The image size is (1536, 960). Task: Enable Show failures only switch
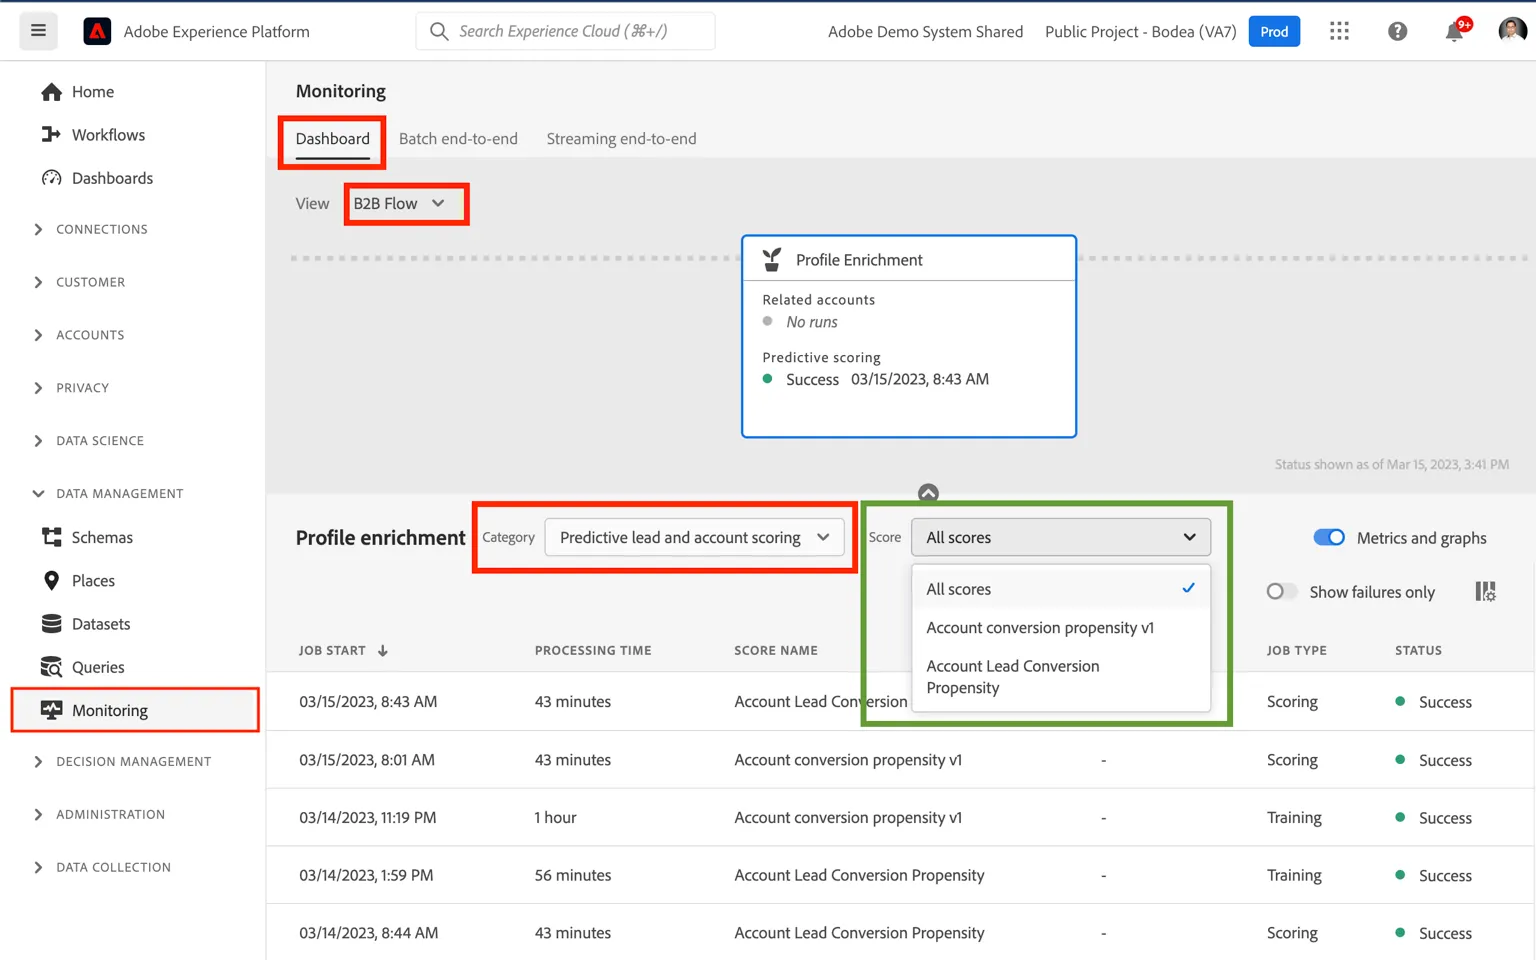pos(1281,592)
